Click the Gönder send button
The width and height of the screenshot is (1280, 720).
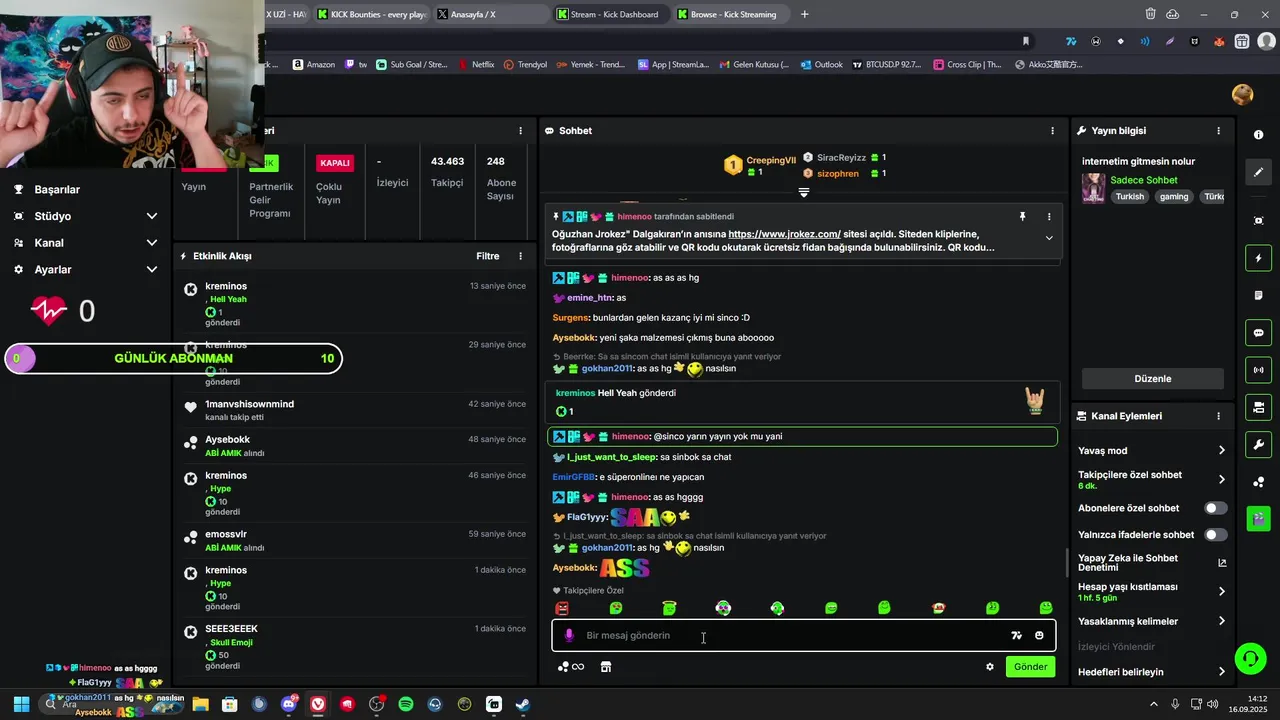pyautogui.click(x=1030, y=667)
